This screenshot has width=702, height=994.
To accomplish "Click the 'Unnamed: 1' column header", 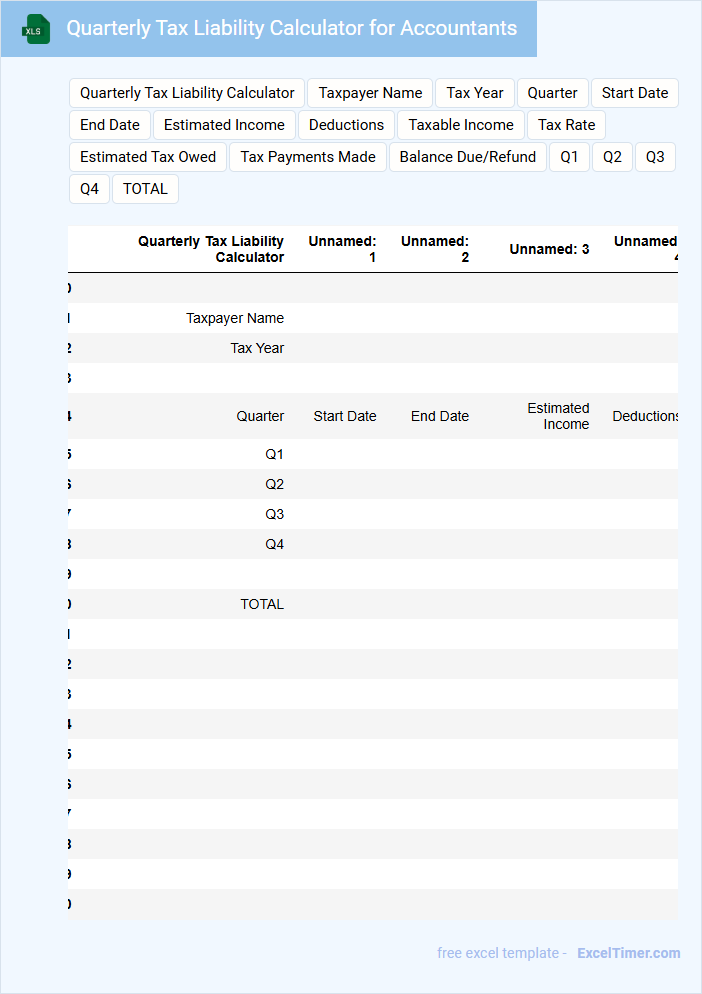I will pos(342,249).
